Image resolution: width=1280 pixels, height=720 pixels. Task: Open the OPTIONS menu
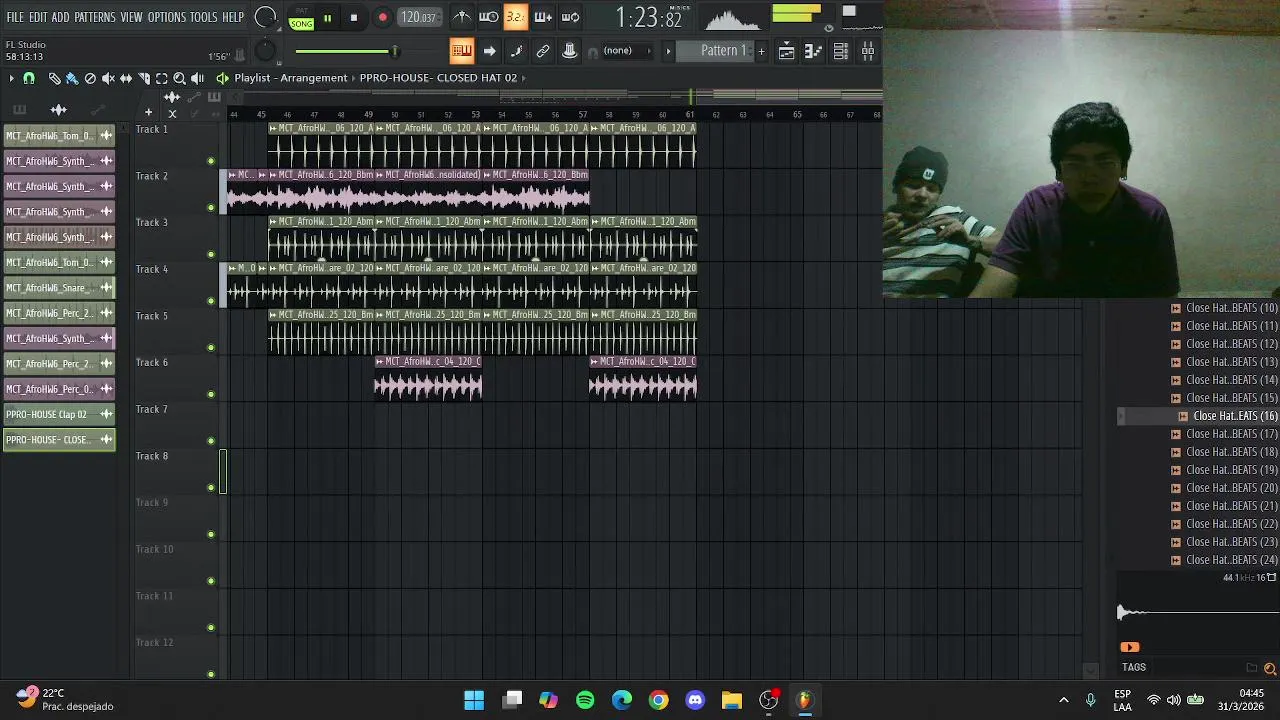[x=167, y=17]
